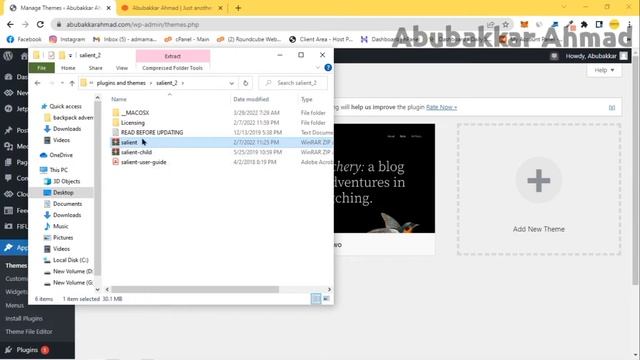Screen dimensions: 640x360
Task: Click the WordPress logo in admin bar
Action: (8, 56)
